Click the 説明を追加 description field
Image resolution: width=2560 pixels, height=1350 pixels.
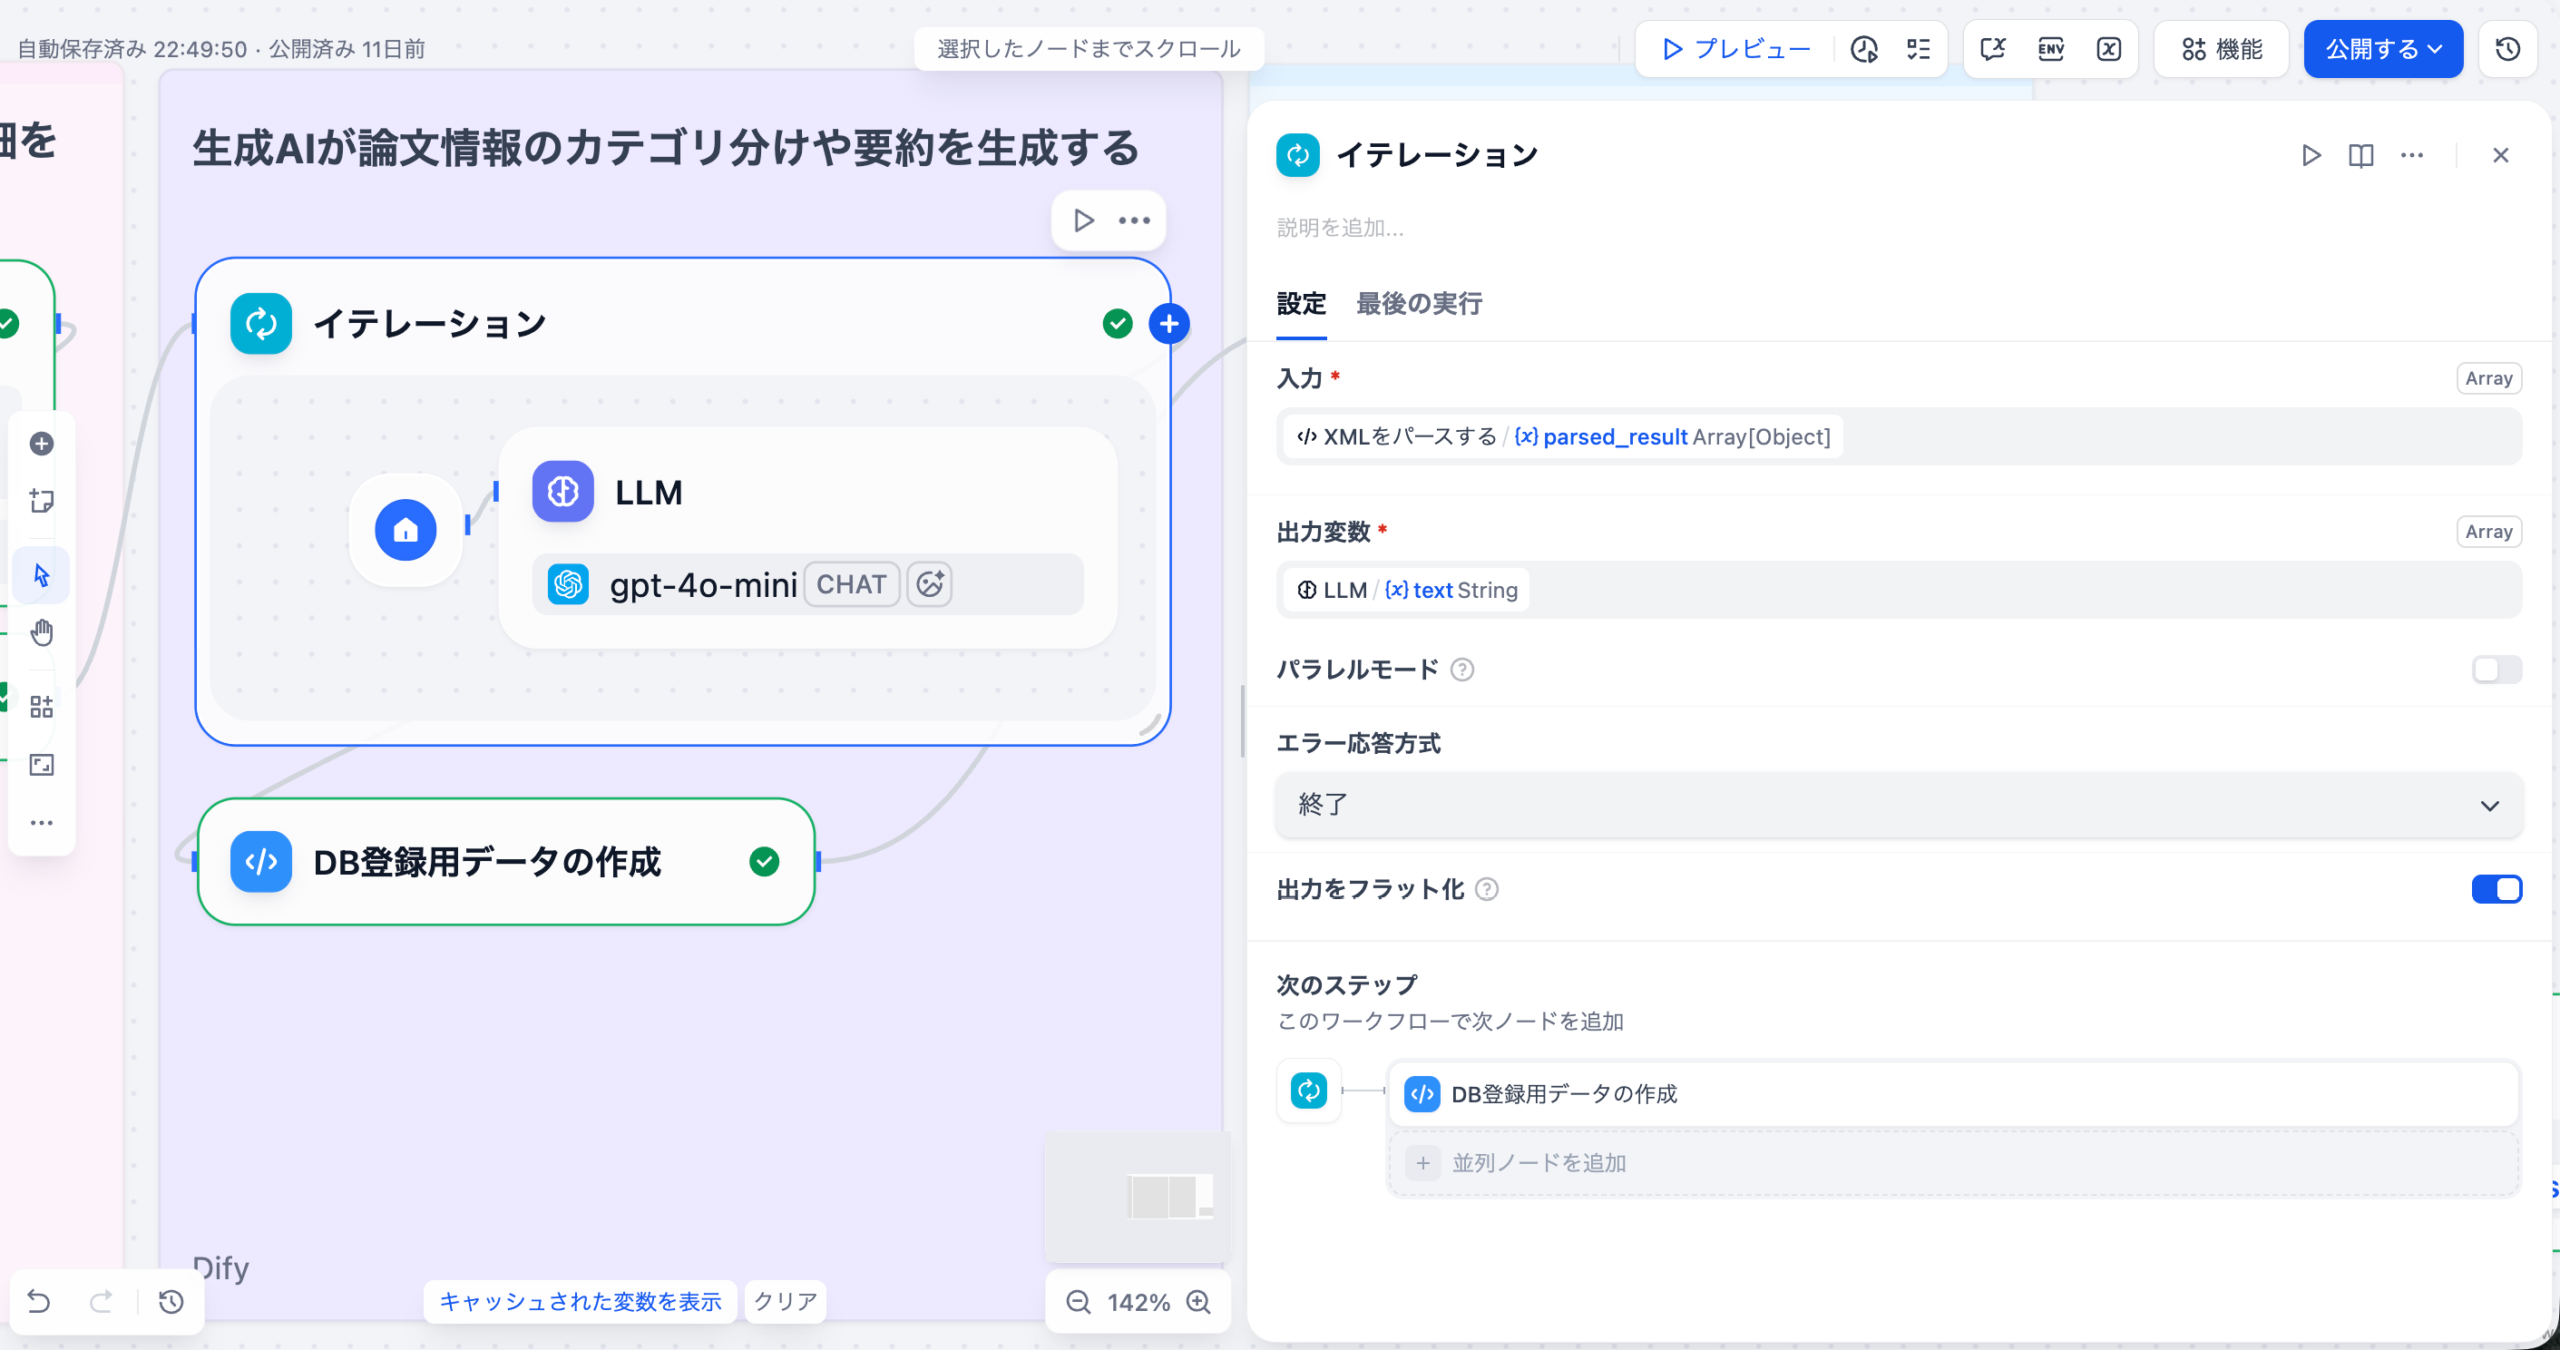(1340, 228)
